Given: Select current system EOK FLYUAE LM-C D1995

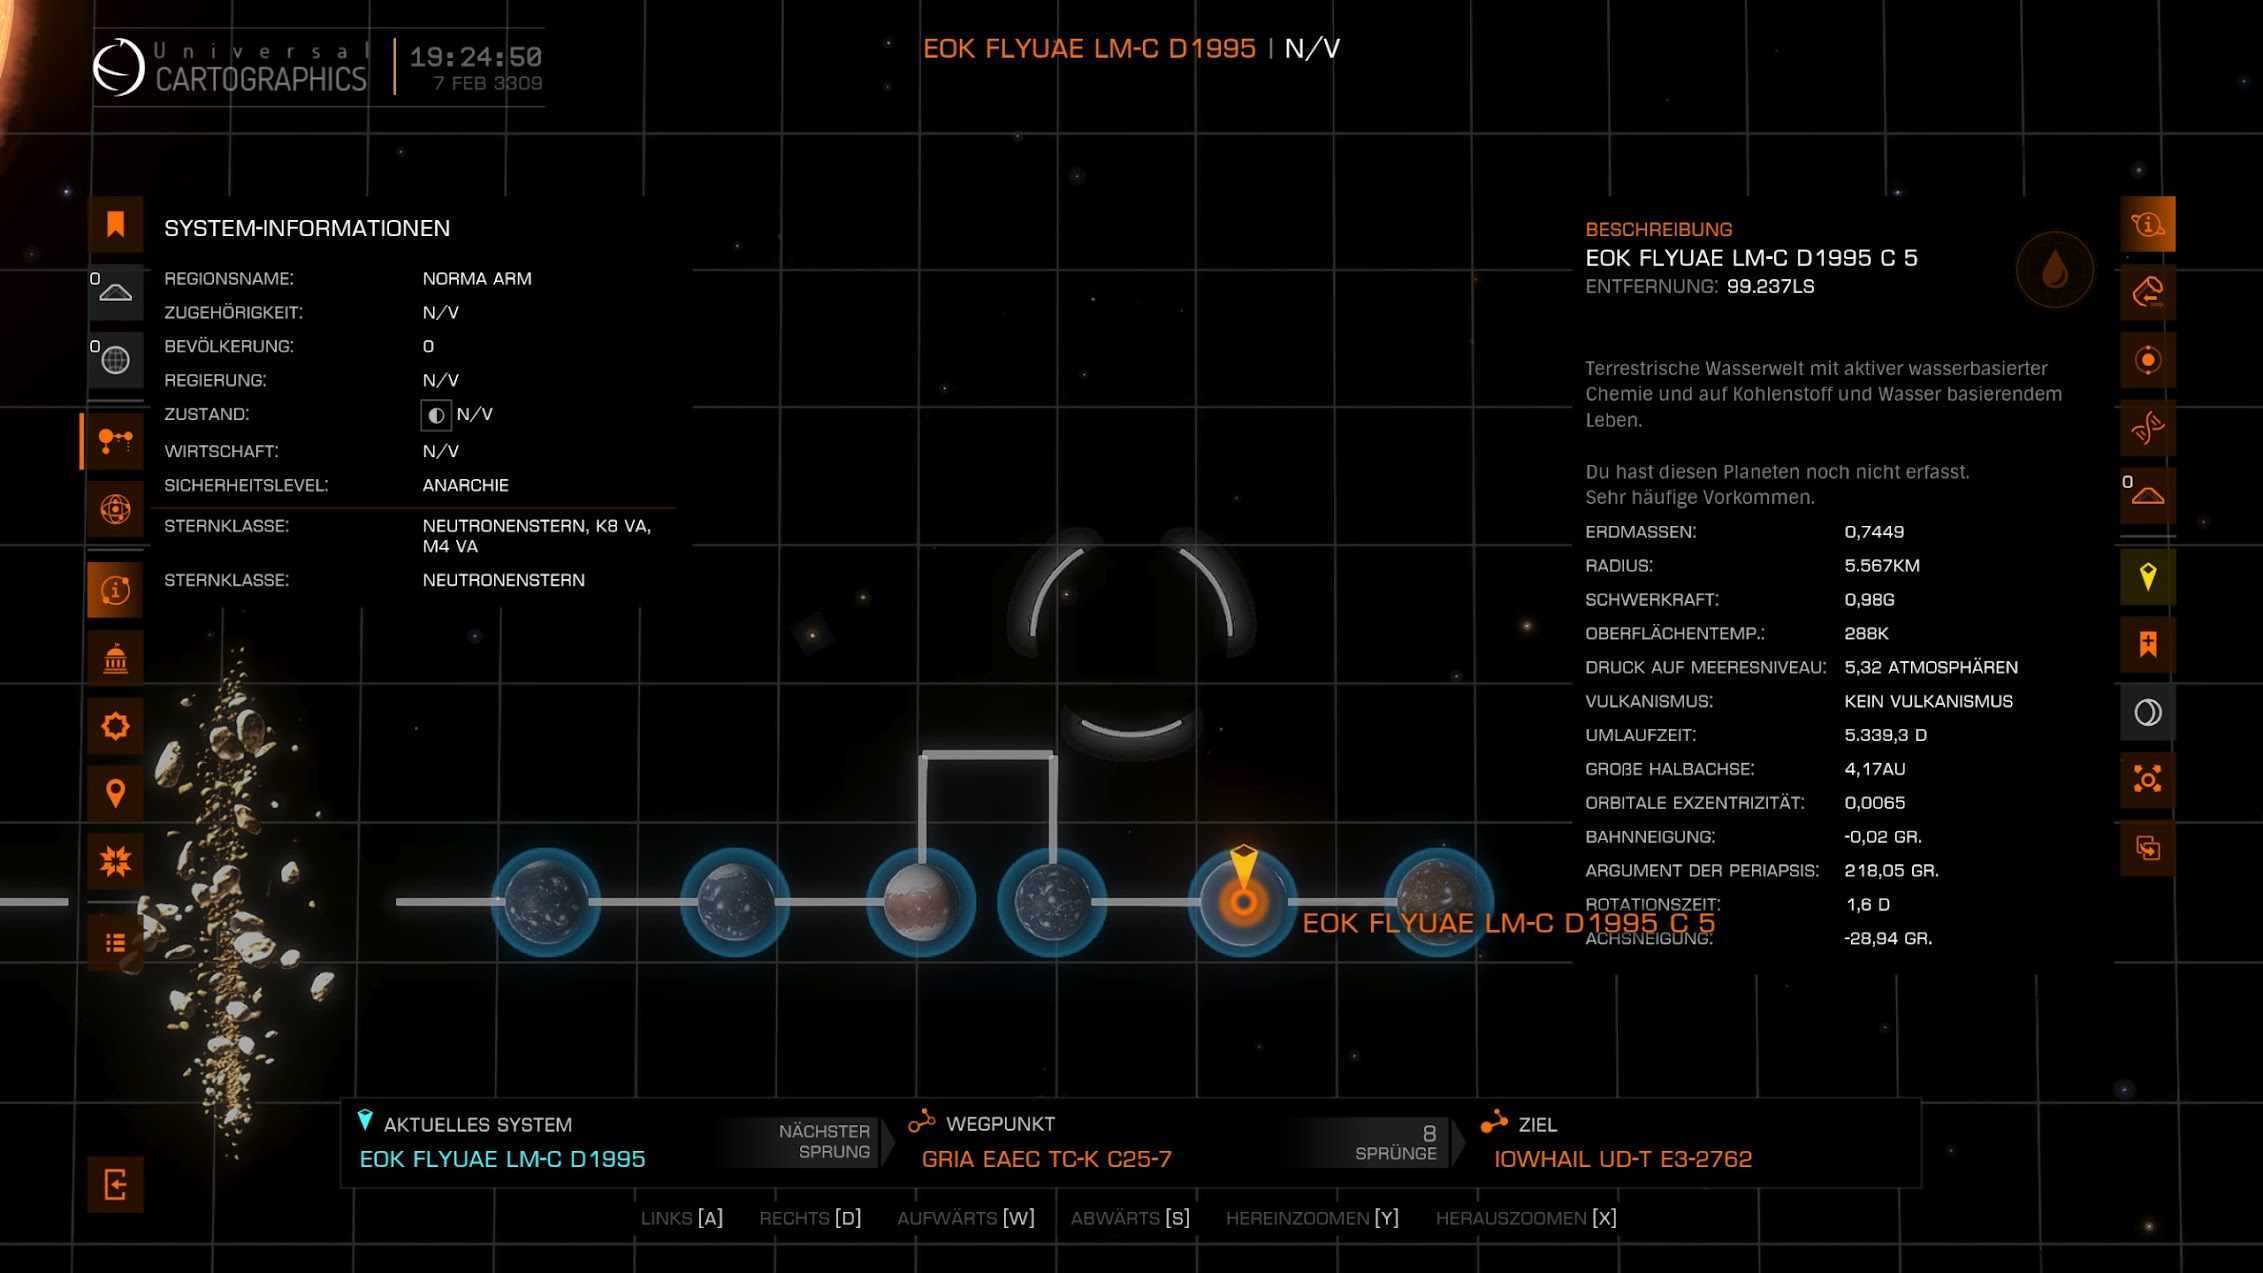Looking at the screenshot, I should (502, 1159).
